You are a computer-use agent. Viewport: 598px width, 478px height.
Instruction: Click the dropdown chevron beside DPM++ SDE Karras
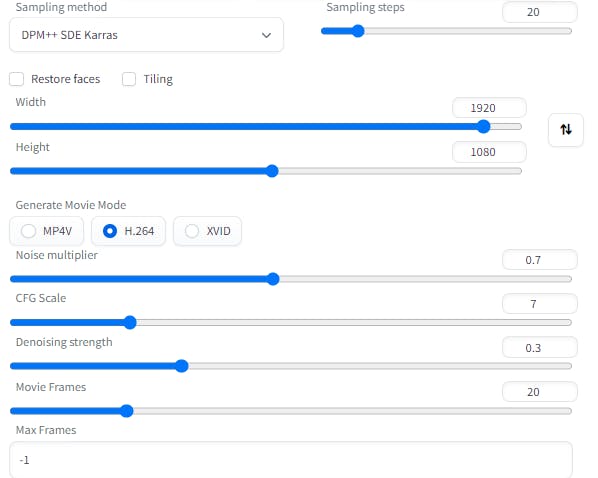pos(266,35)
